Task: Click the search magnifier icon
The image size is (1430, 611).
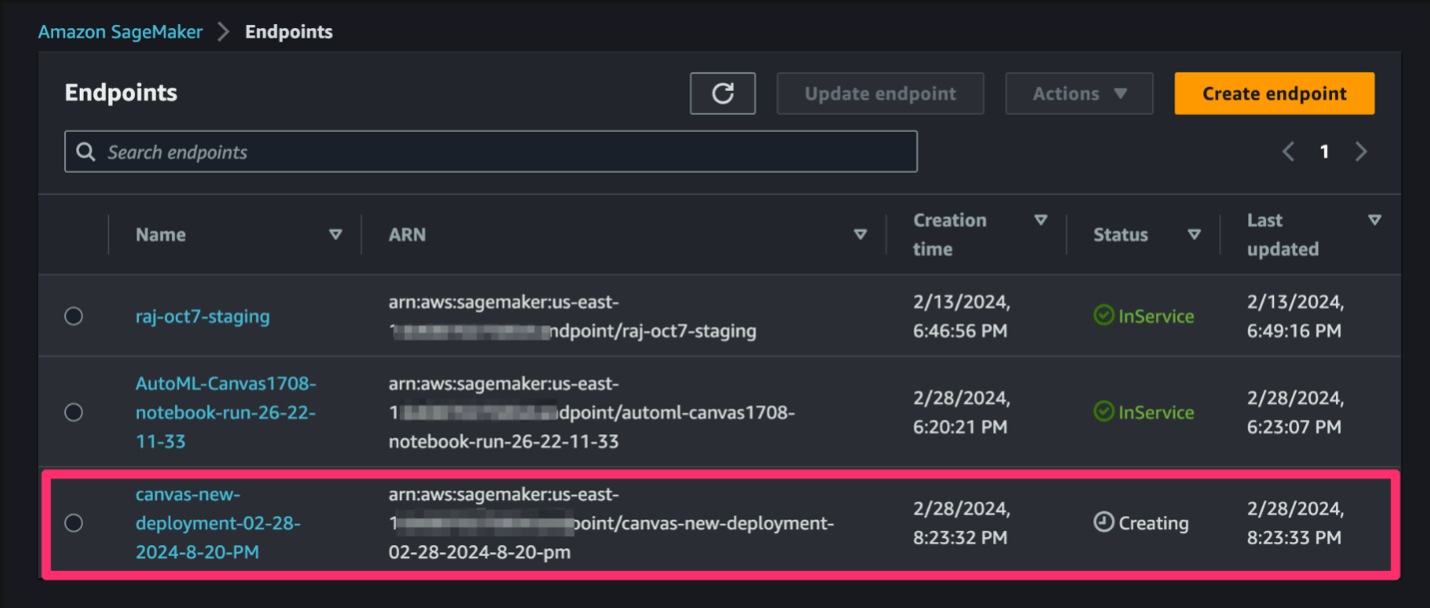Action: [x=86, y=151]
